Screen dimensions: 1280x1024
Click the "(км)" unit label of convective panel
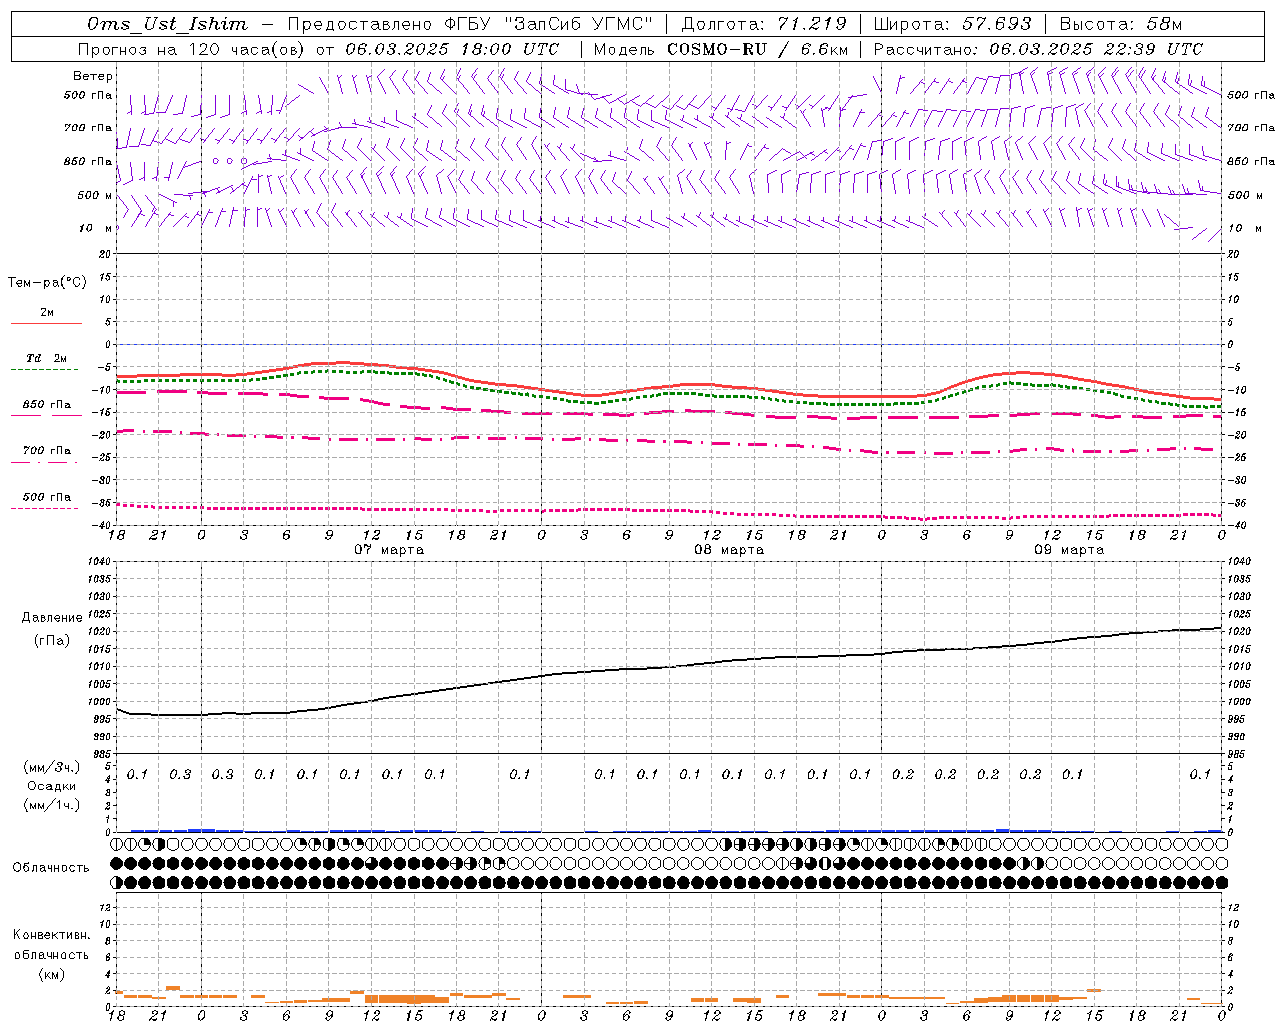(51, 974)
